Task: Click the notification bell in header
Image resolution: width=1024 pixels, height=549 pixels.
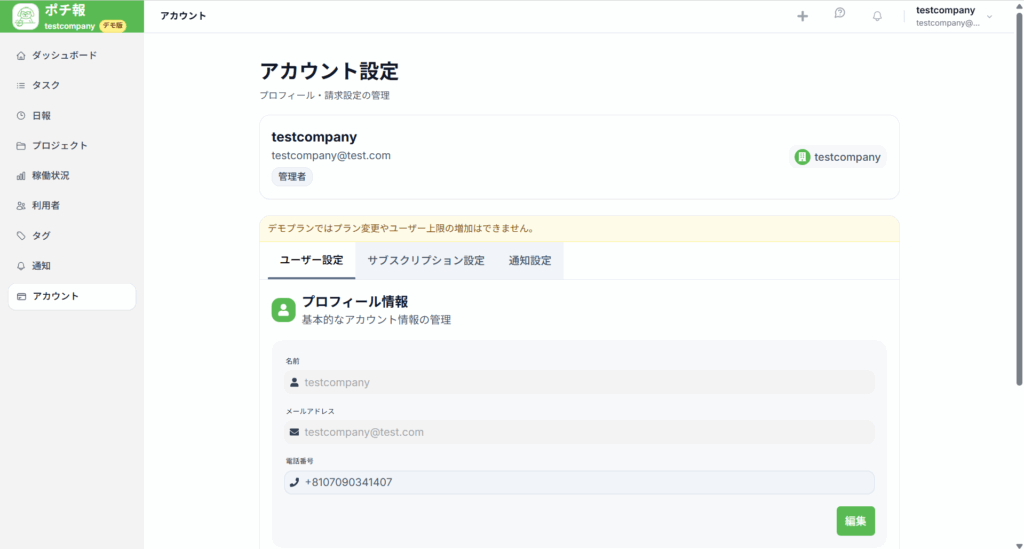Action: click(x=877, y=16)
